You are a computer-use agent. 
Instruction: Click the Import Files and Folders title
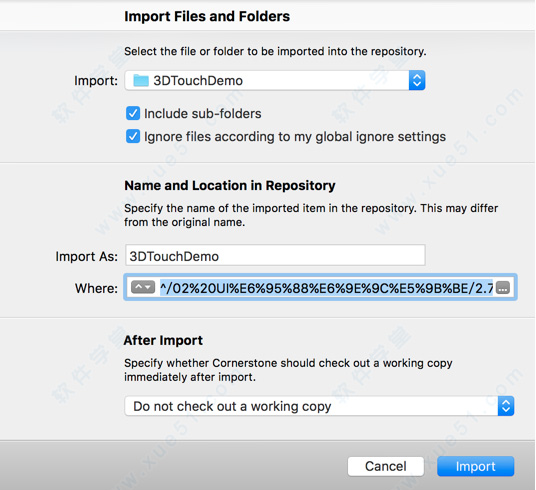click(x=207, y=16)
